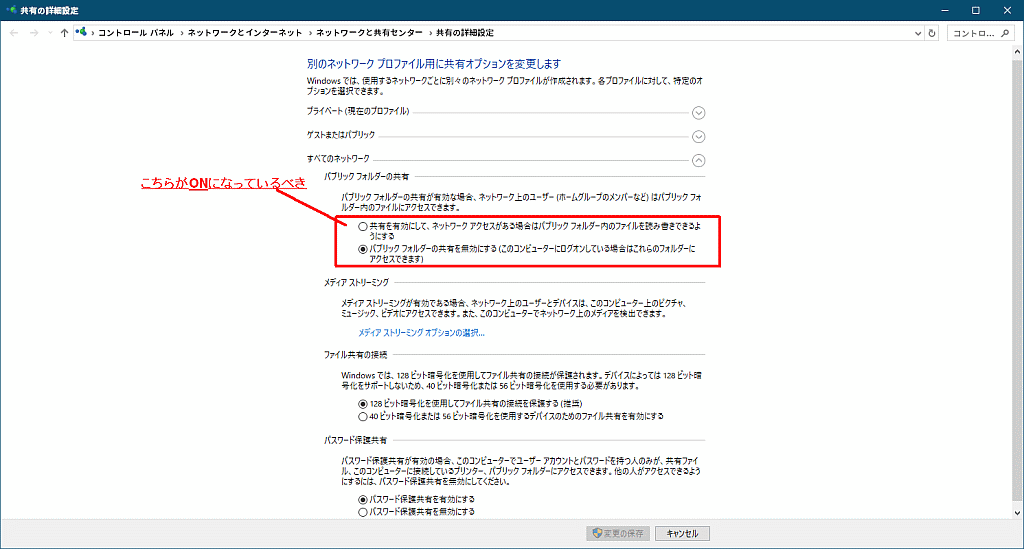Screen dimensions: 1024x549
Task: Click パスワード保護共有 section label
Action: point(355,441)
